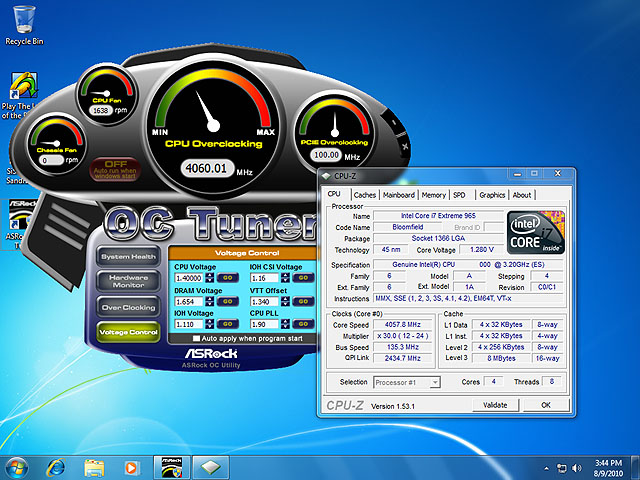Adjust VTT Offset stepper arrows
640x480 pixels.
point(285,302)
